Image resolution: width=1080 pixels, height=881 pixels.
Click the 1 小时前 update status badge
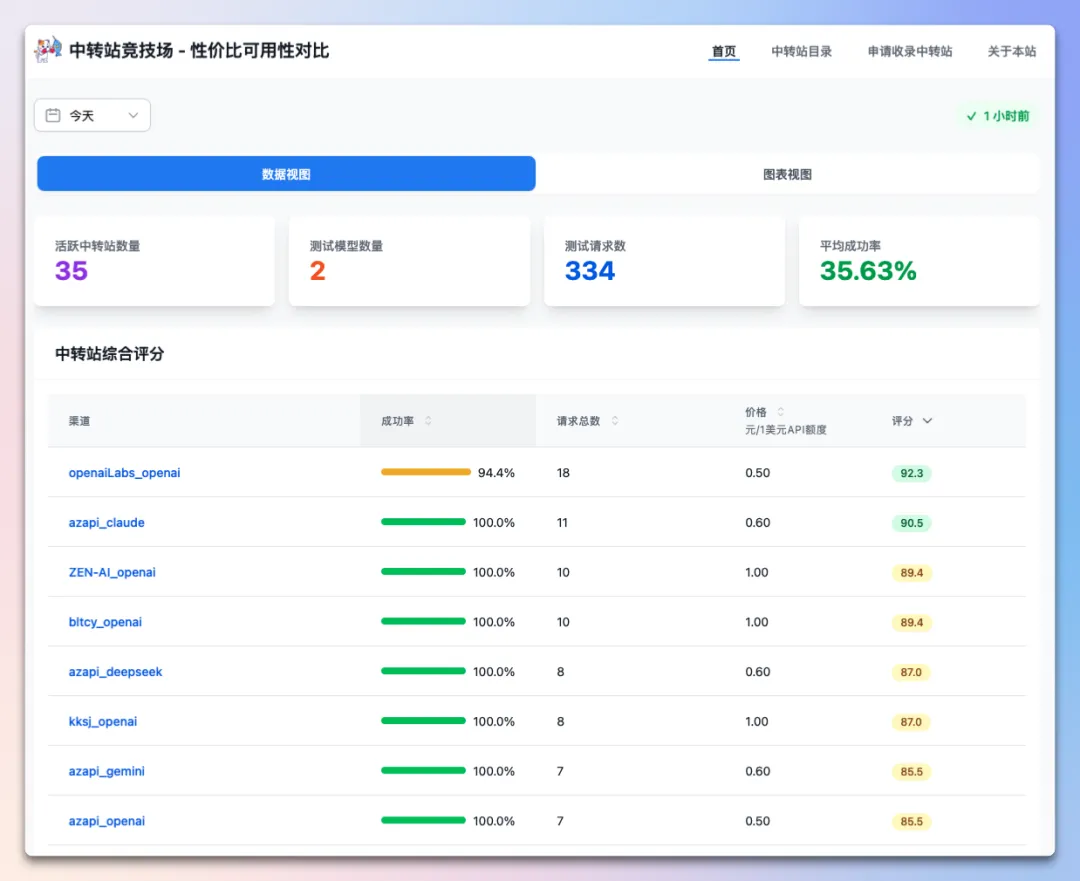click(x=997, y=116)
